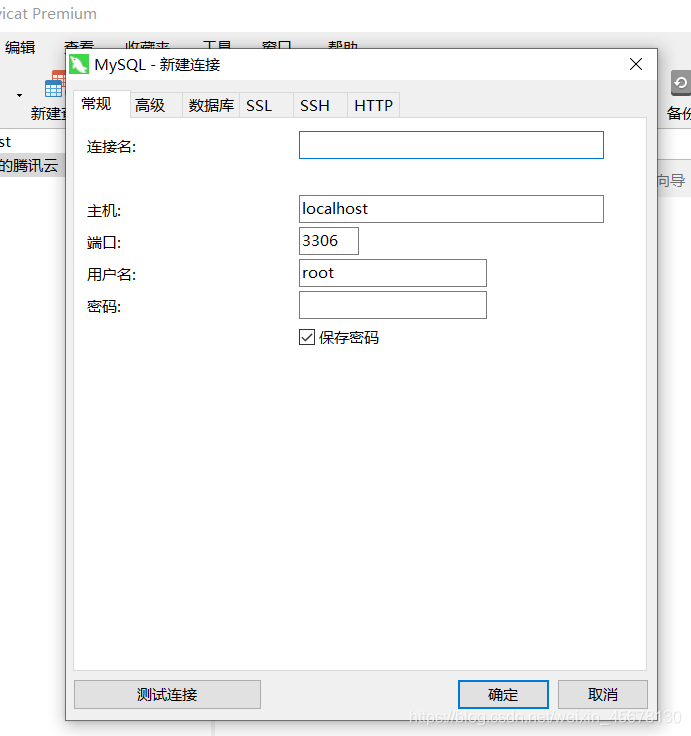Click the 主机 field containing localhost
Image resolution: width=691 pixels, height=736 pixels.
click(451, 209)
